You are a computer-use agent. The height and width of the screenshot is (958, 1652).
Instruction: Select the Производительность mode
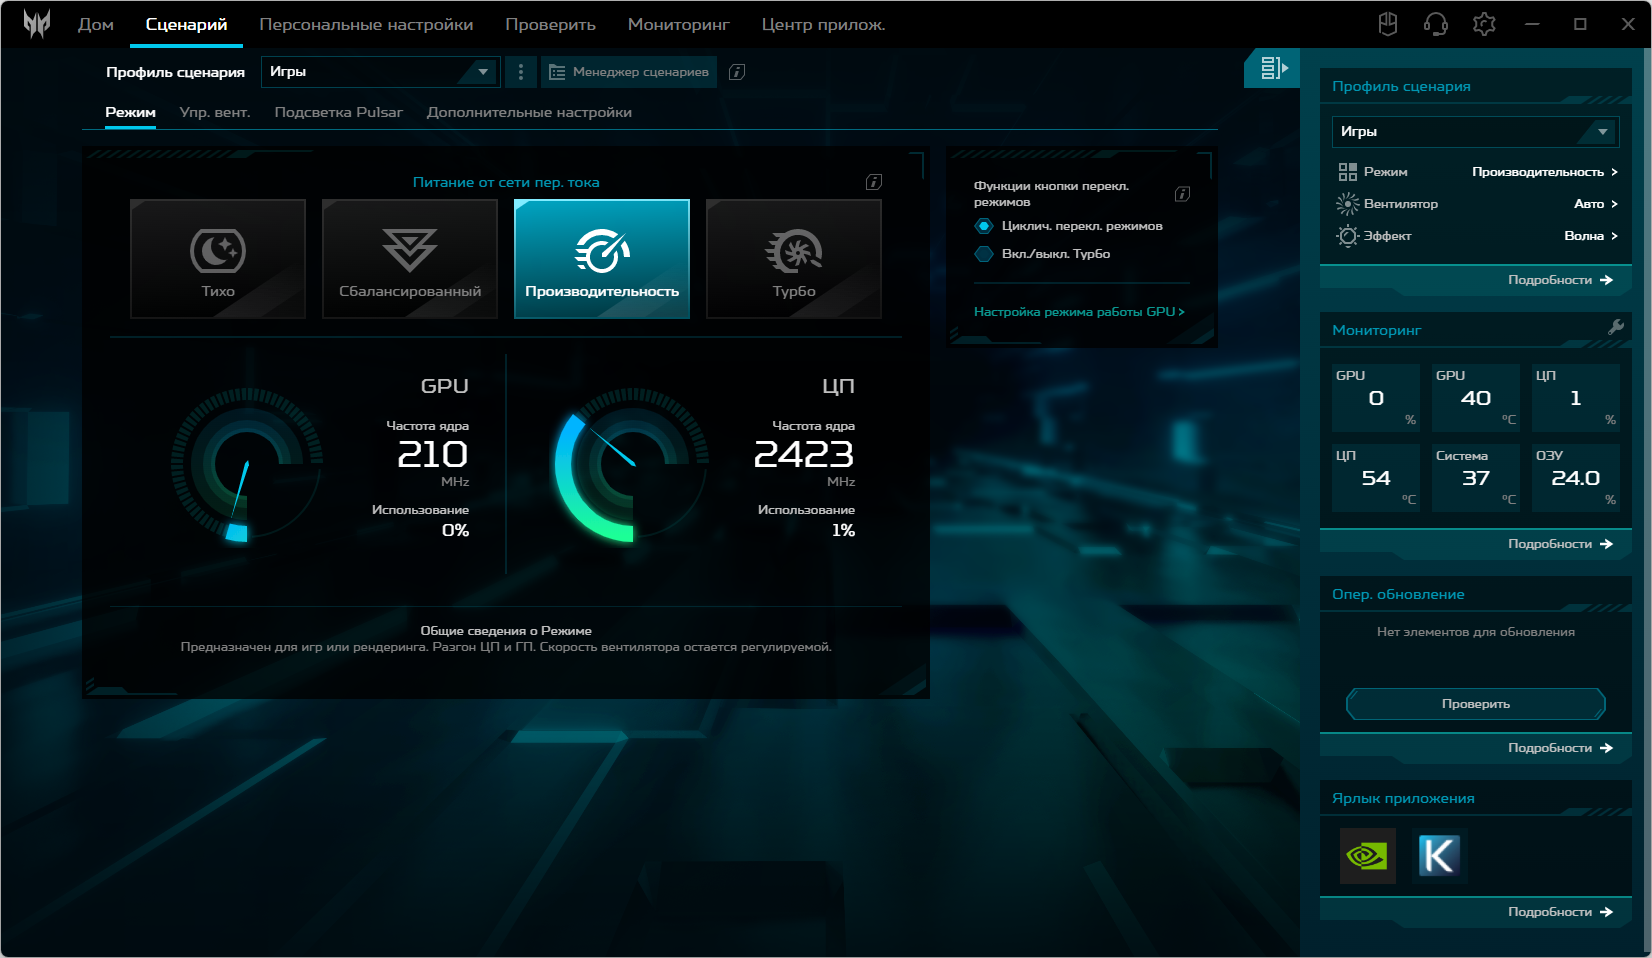(602, 259)
